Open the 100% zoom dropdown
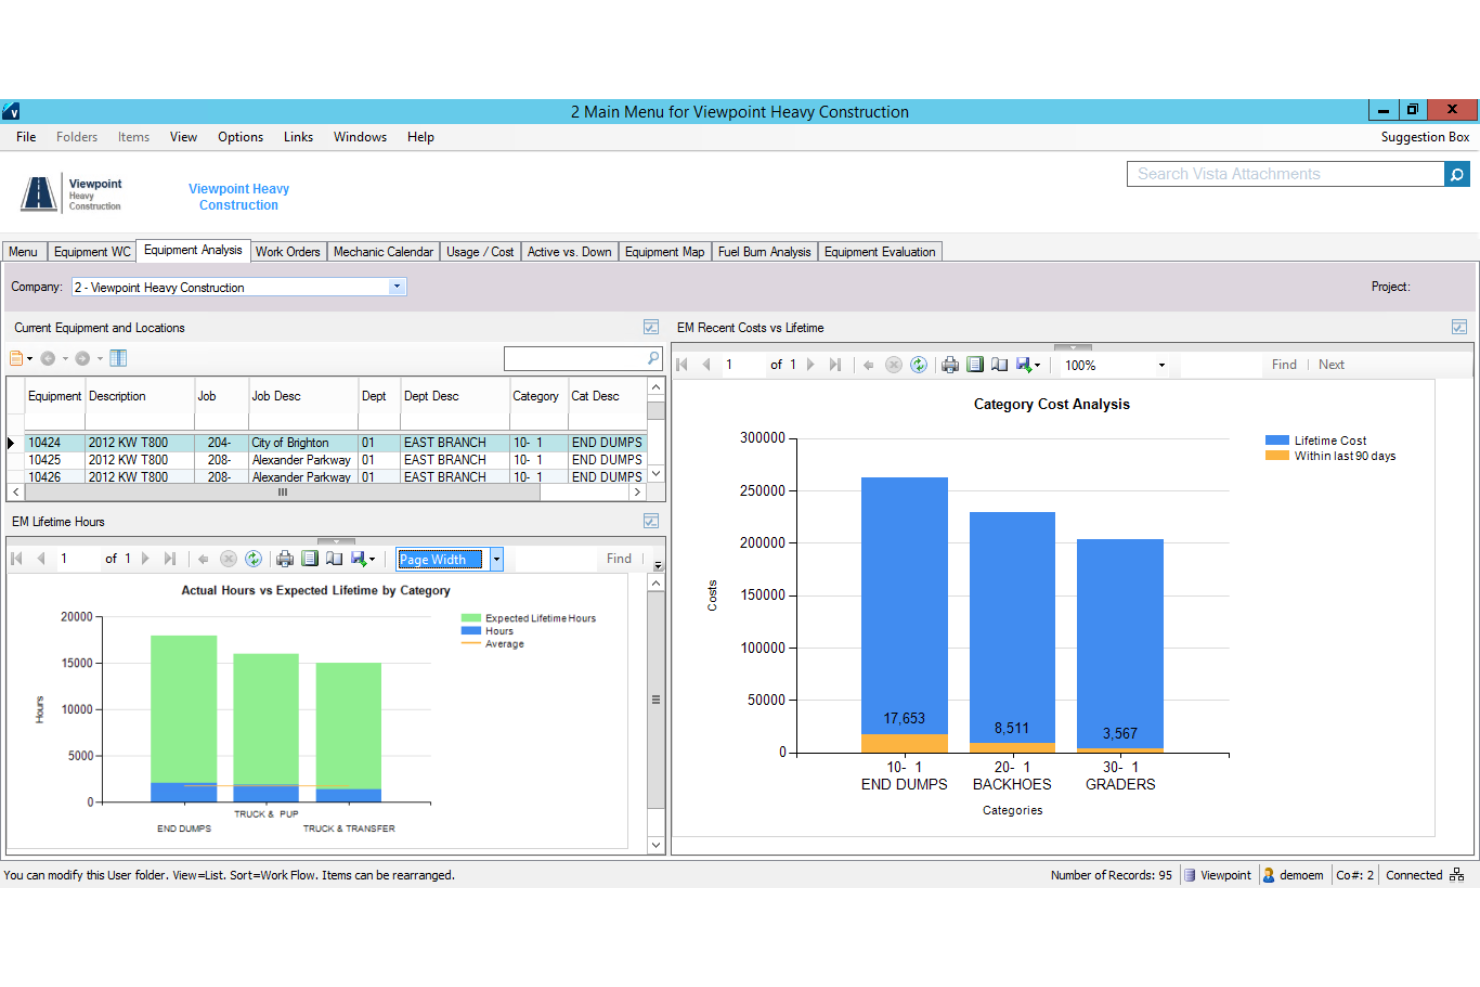1480x987 pixels. pos(1161,365)
